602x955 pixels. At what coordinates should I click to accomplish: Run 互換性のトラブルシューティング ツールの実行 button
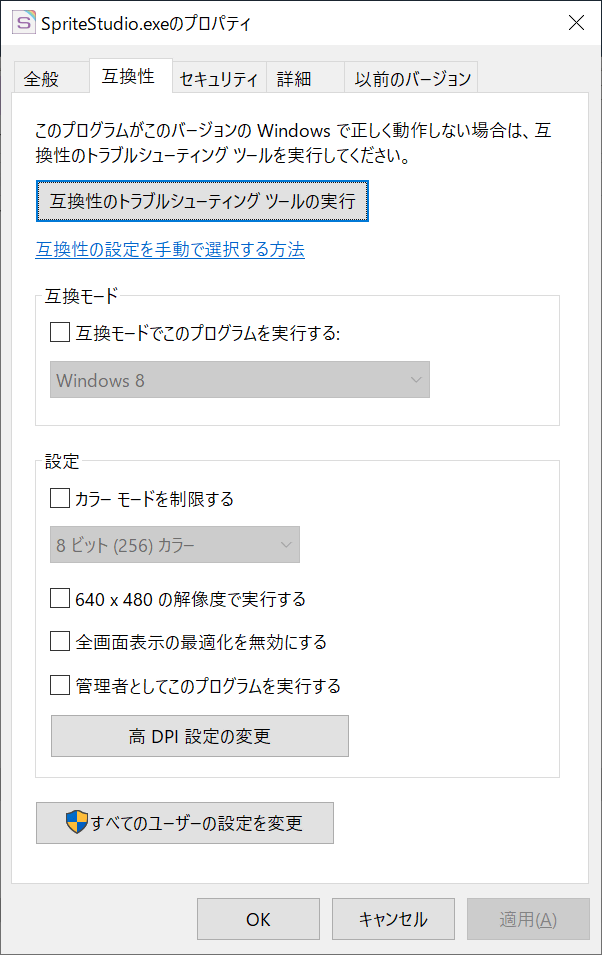tap(202, 201)
